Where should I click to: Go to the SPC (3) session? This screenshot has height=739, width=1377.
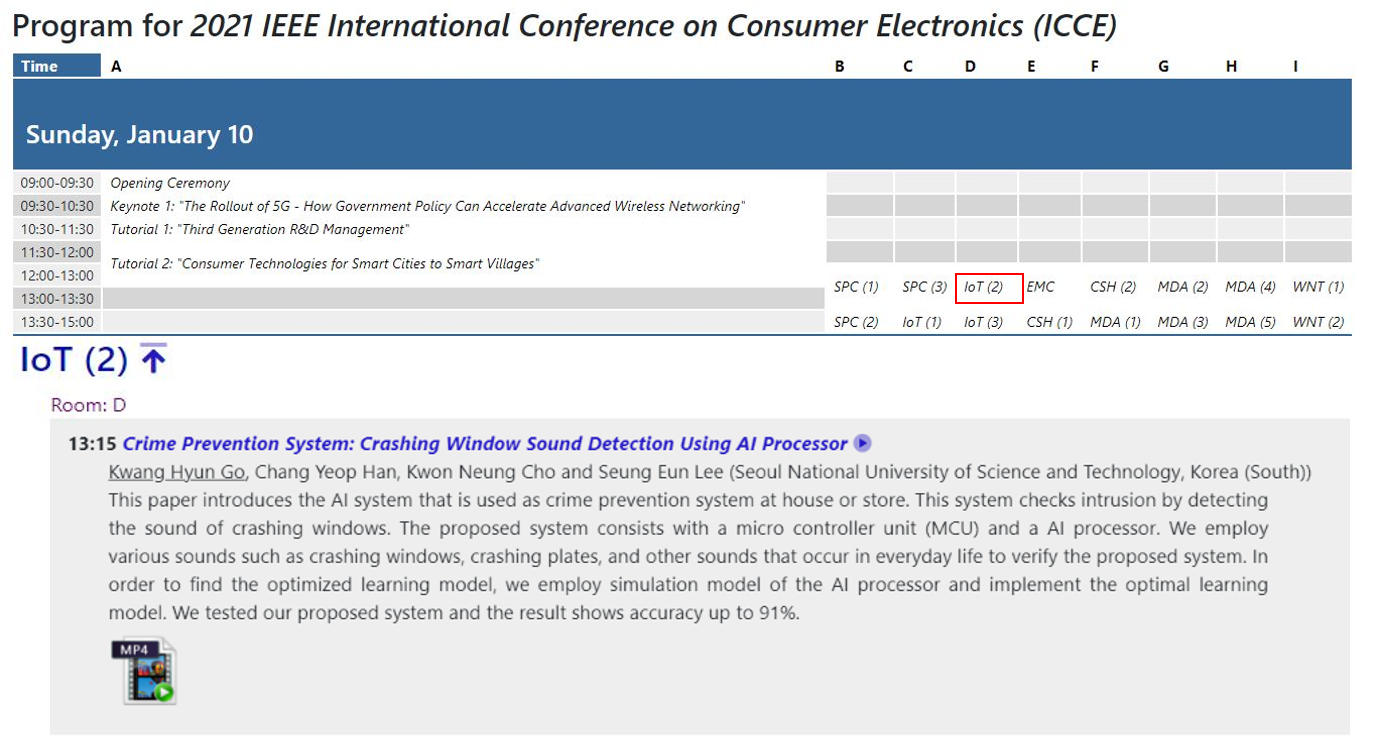tap(924, 287)
